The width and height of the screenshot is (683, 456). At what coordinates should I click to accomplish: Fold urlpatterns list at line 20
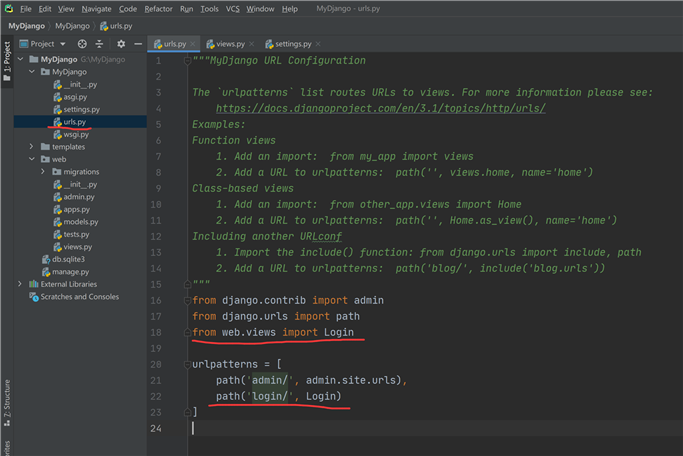[187, 364]
